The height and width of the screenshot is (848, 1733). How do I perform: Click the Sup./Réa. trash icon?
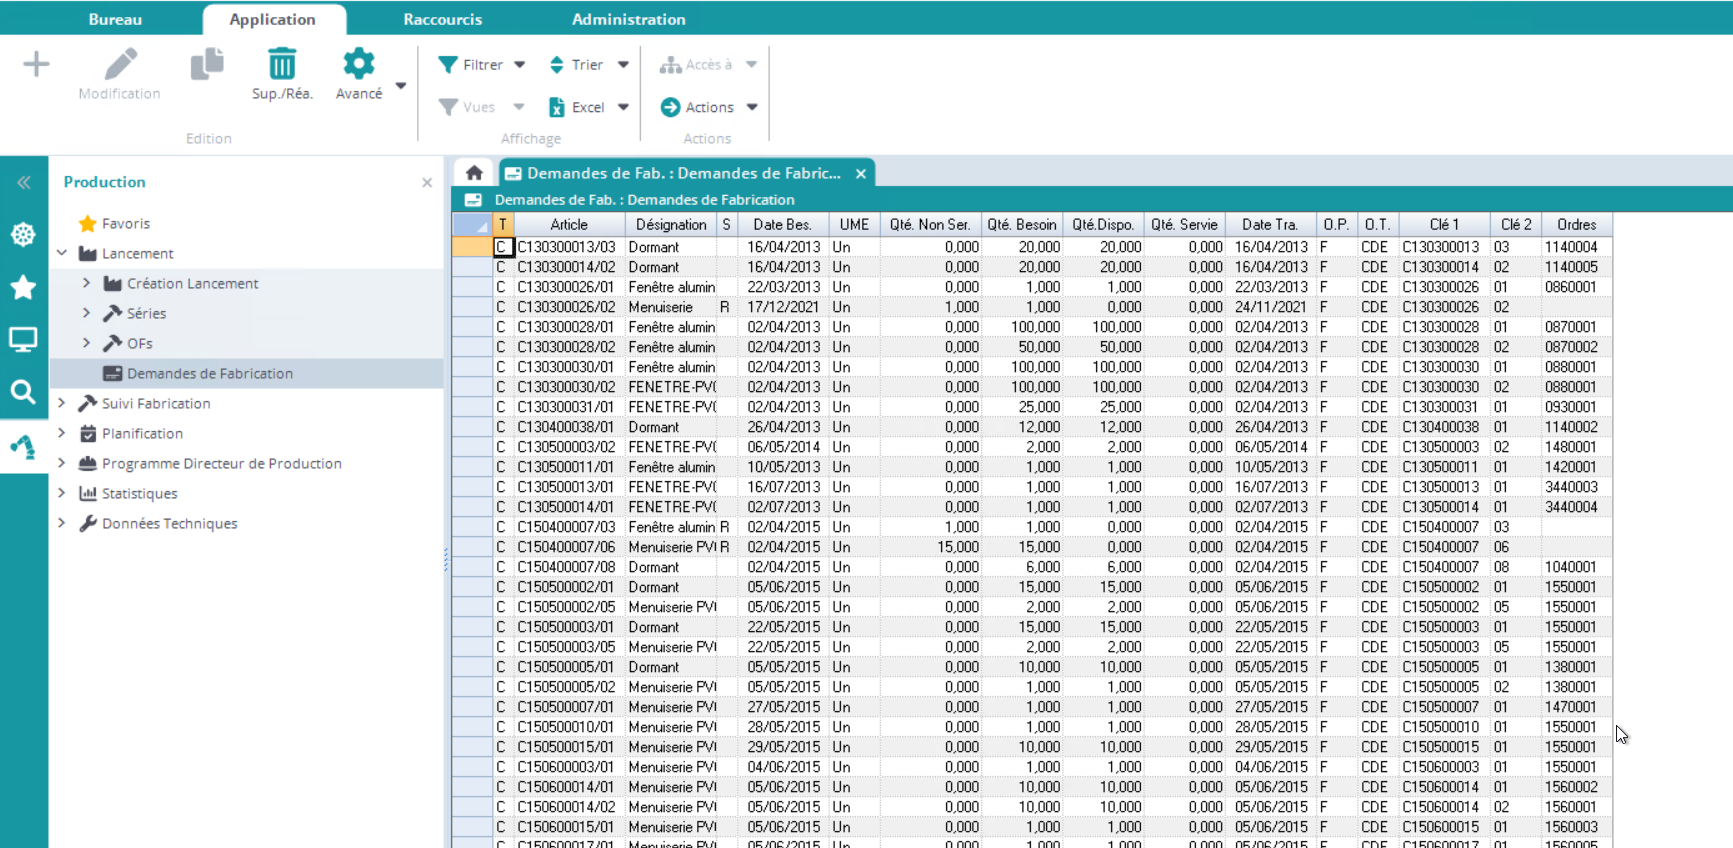[x=282, y=65]
